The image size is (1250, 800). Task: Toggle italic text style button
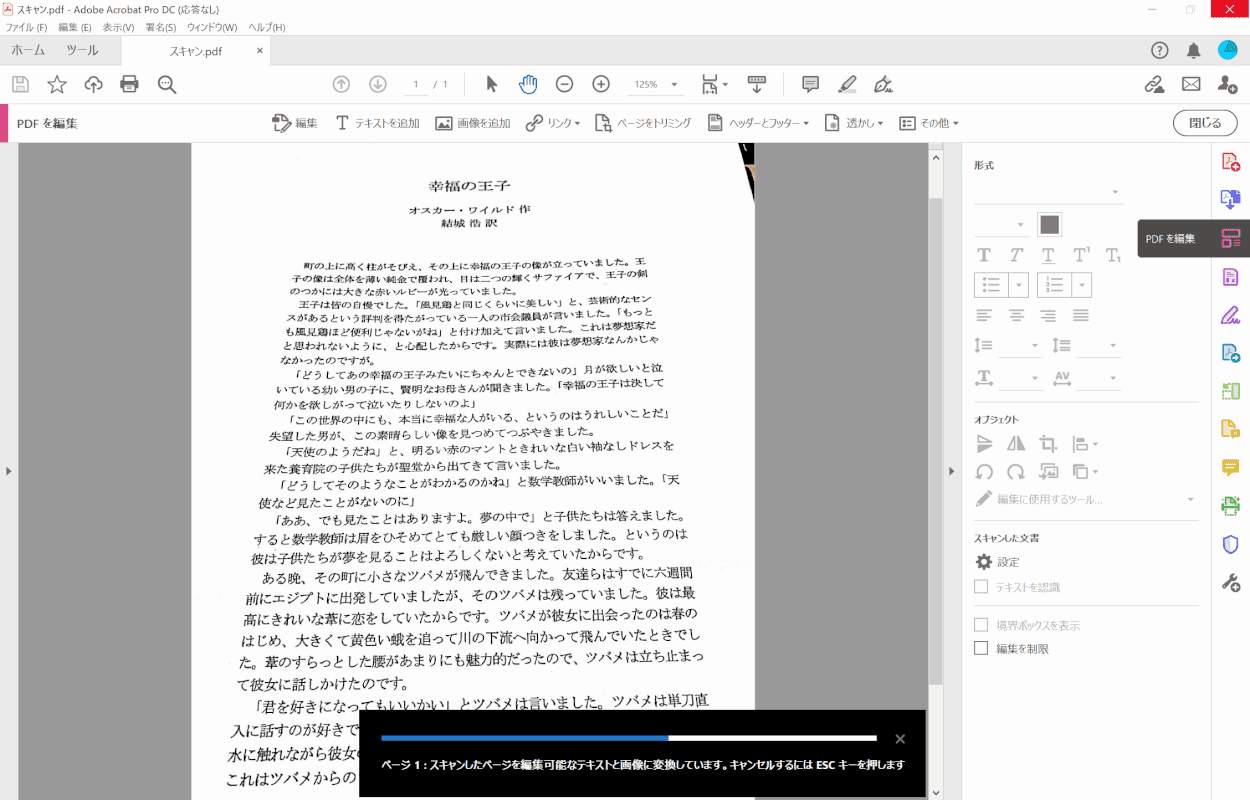(1016, 255)
